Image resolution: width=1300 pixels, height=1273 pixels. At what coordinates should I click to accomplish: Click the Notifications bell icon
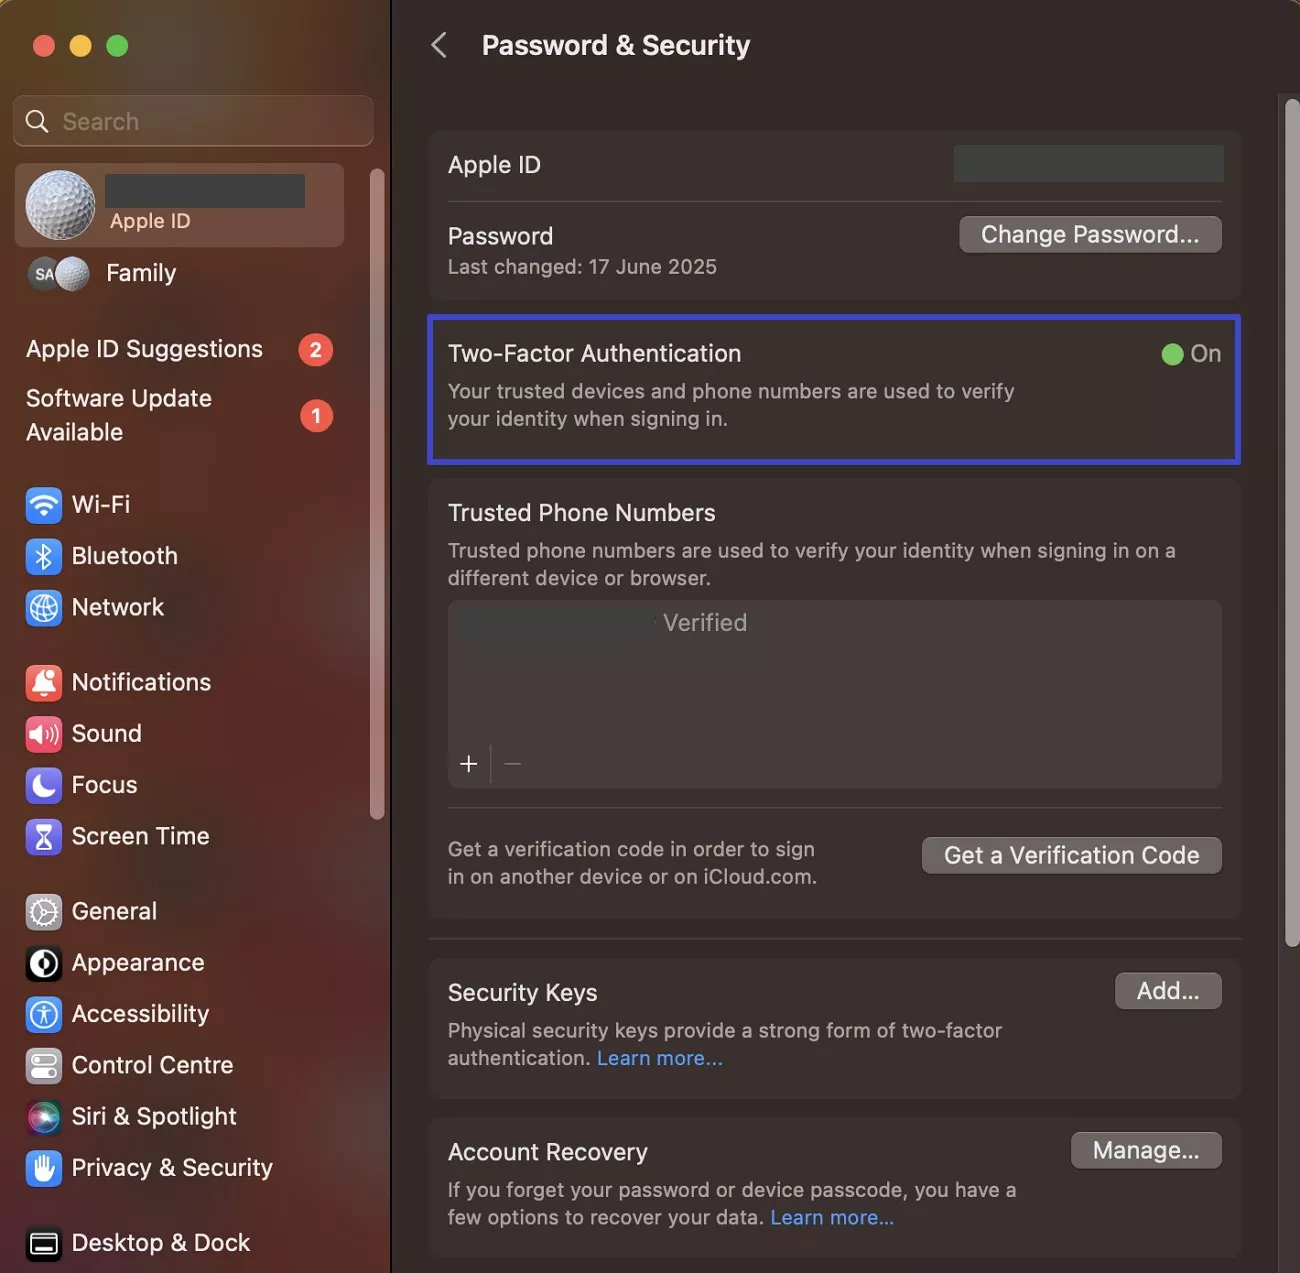pyautogui.click(x=43, y=683)
